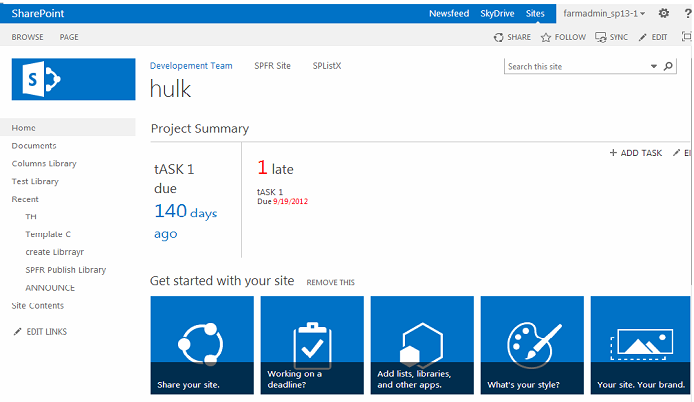
Task: Click the 140 days ago text
Action: [185, 221]
